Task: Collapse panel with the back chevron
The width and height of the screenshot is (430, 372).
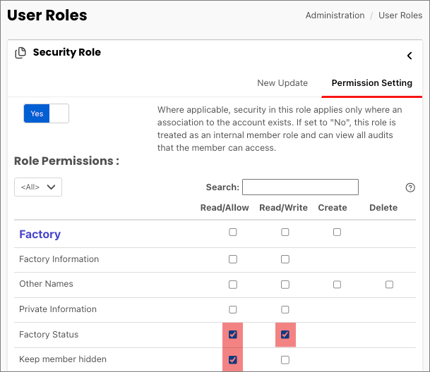Action: pyautogui.click(x=409, y=56)
